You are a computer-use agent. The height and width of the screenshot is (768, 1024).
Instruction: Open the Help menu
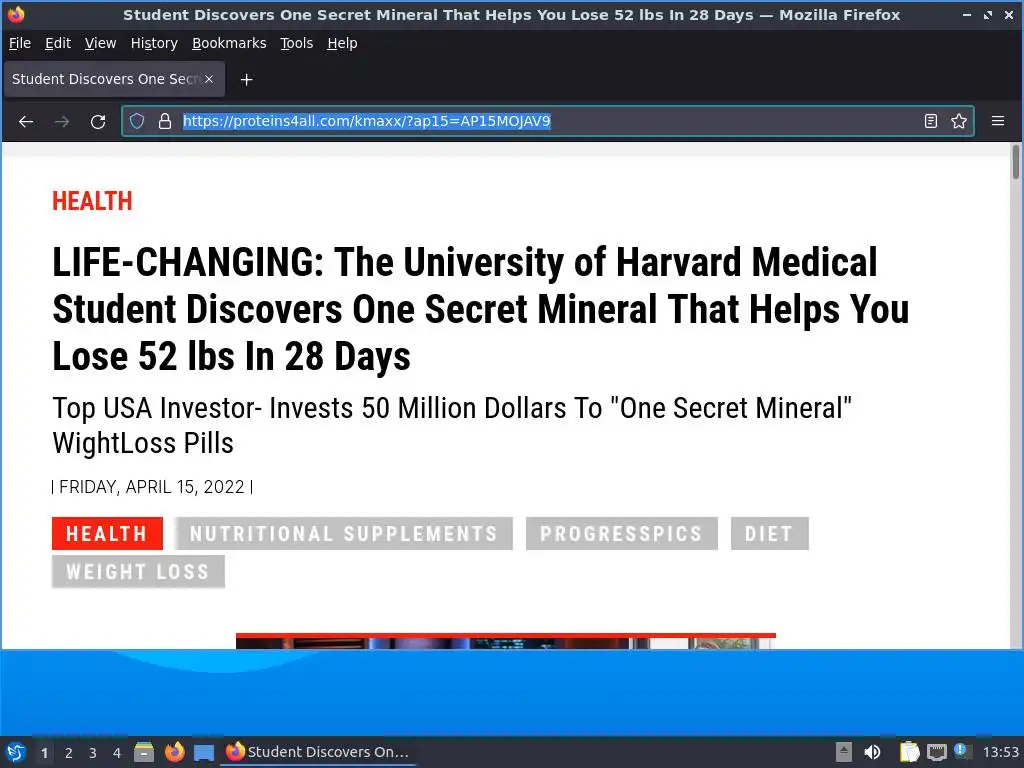tap(342, 43)
